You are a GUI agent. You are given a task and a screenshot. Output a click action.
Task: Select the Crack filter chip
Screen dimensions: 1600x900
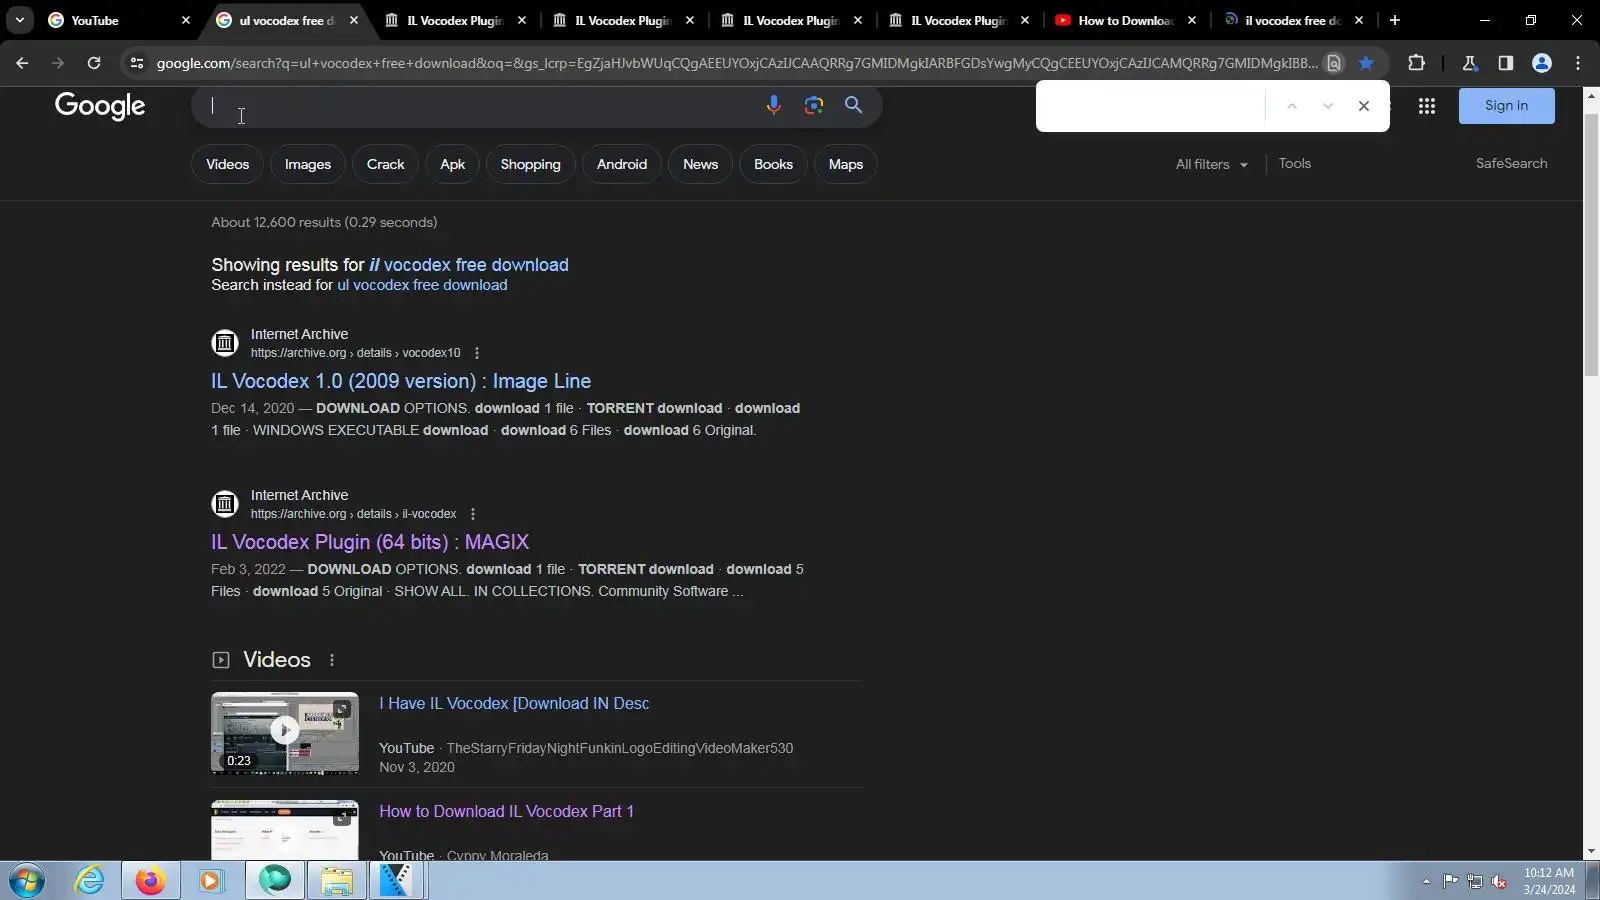[385, 164]
